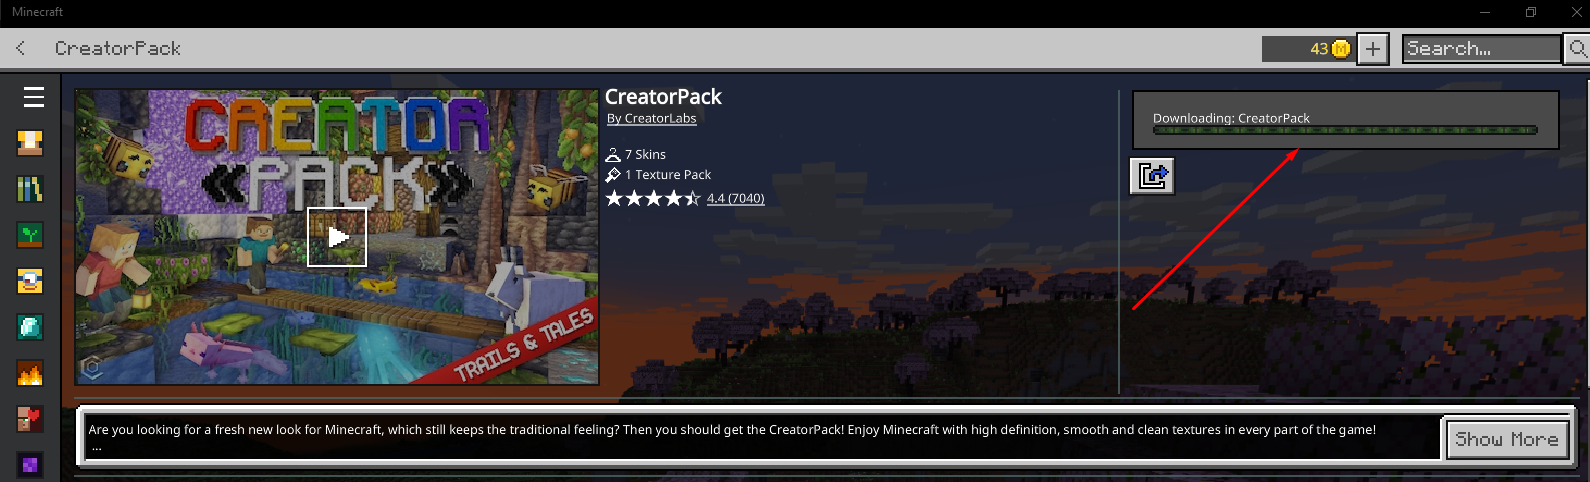Viewport: 1590px width, 482px height.
Task: Click the share pack icon
Action: [1152, 176]
